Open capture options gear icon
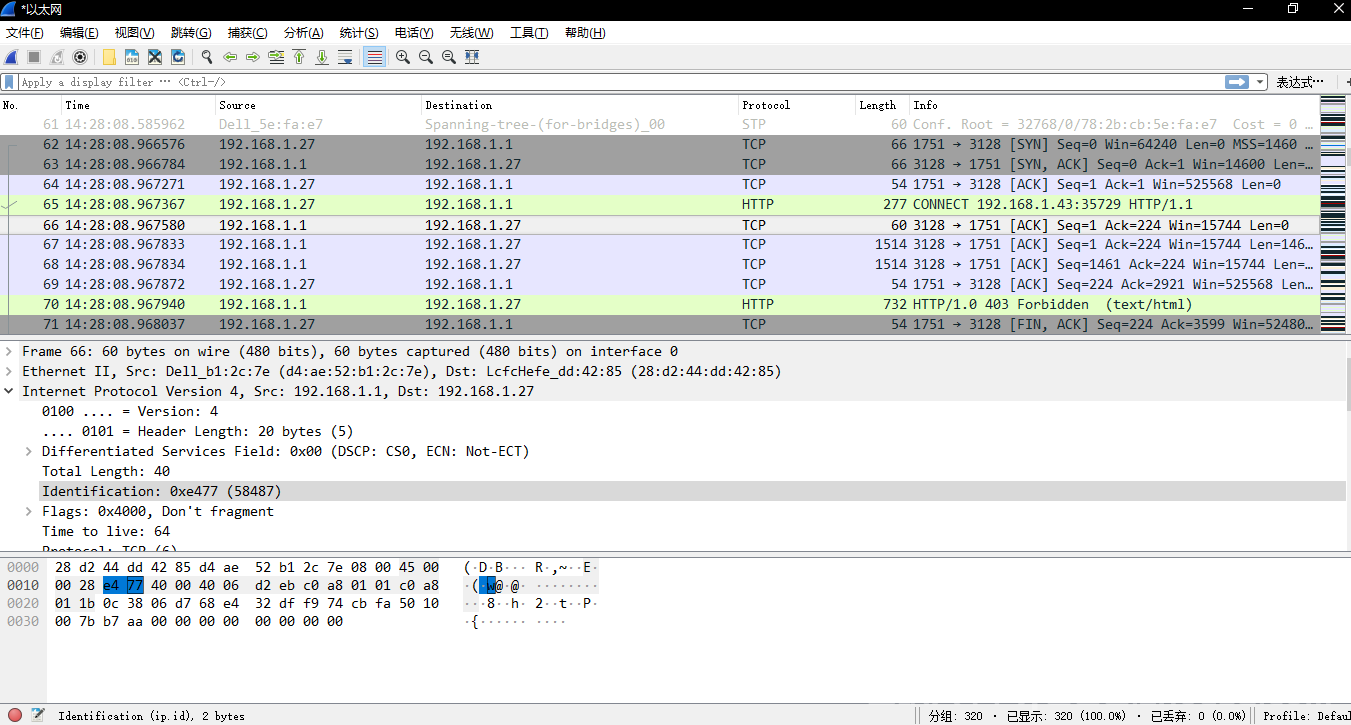 click(80, 57)
